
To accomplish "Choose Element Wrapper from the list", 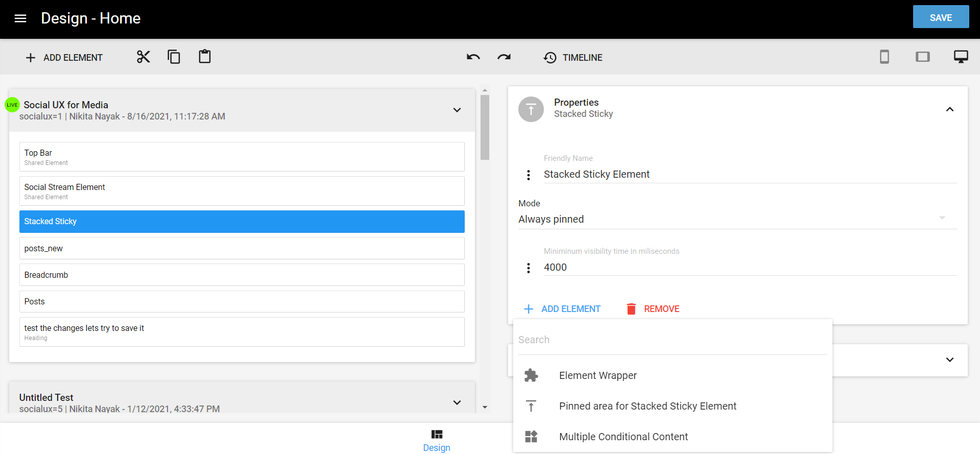I will point(597,376).
